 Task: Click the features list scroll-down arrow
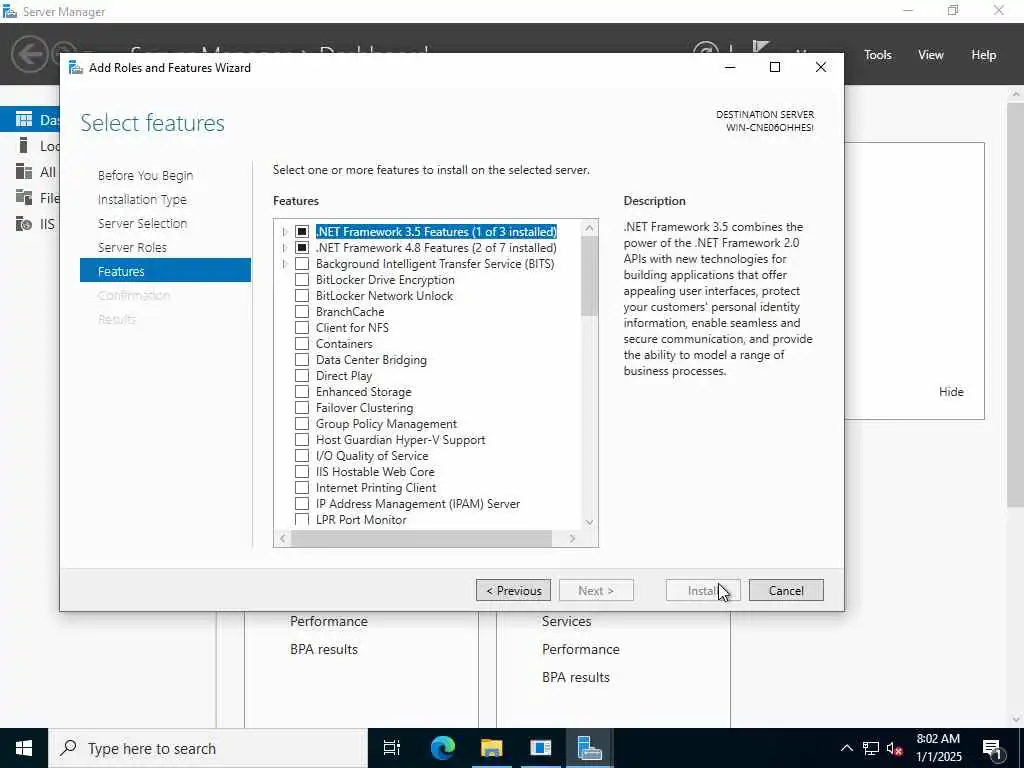point(589,522)
